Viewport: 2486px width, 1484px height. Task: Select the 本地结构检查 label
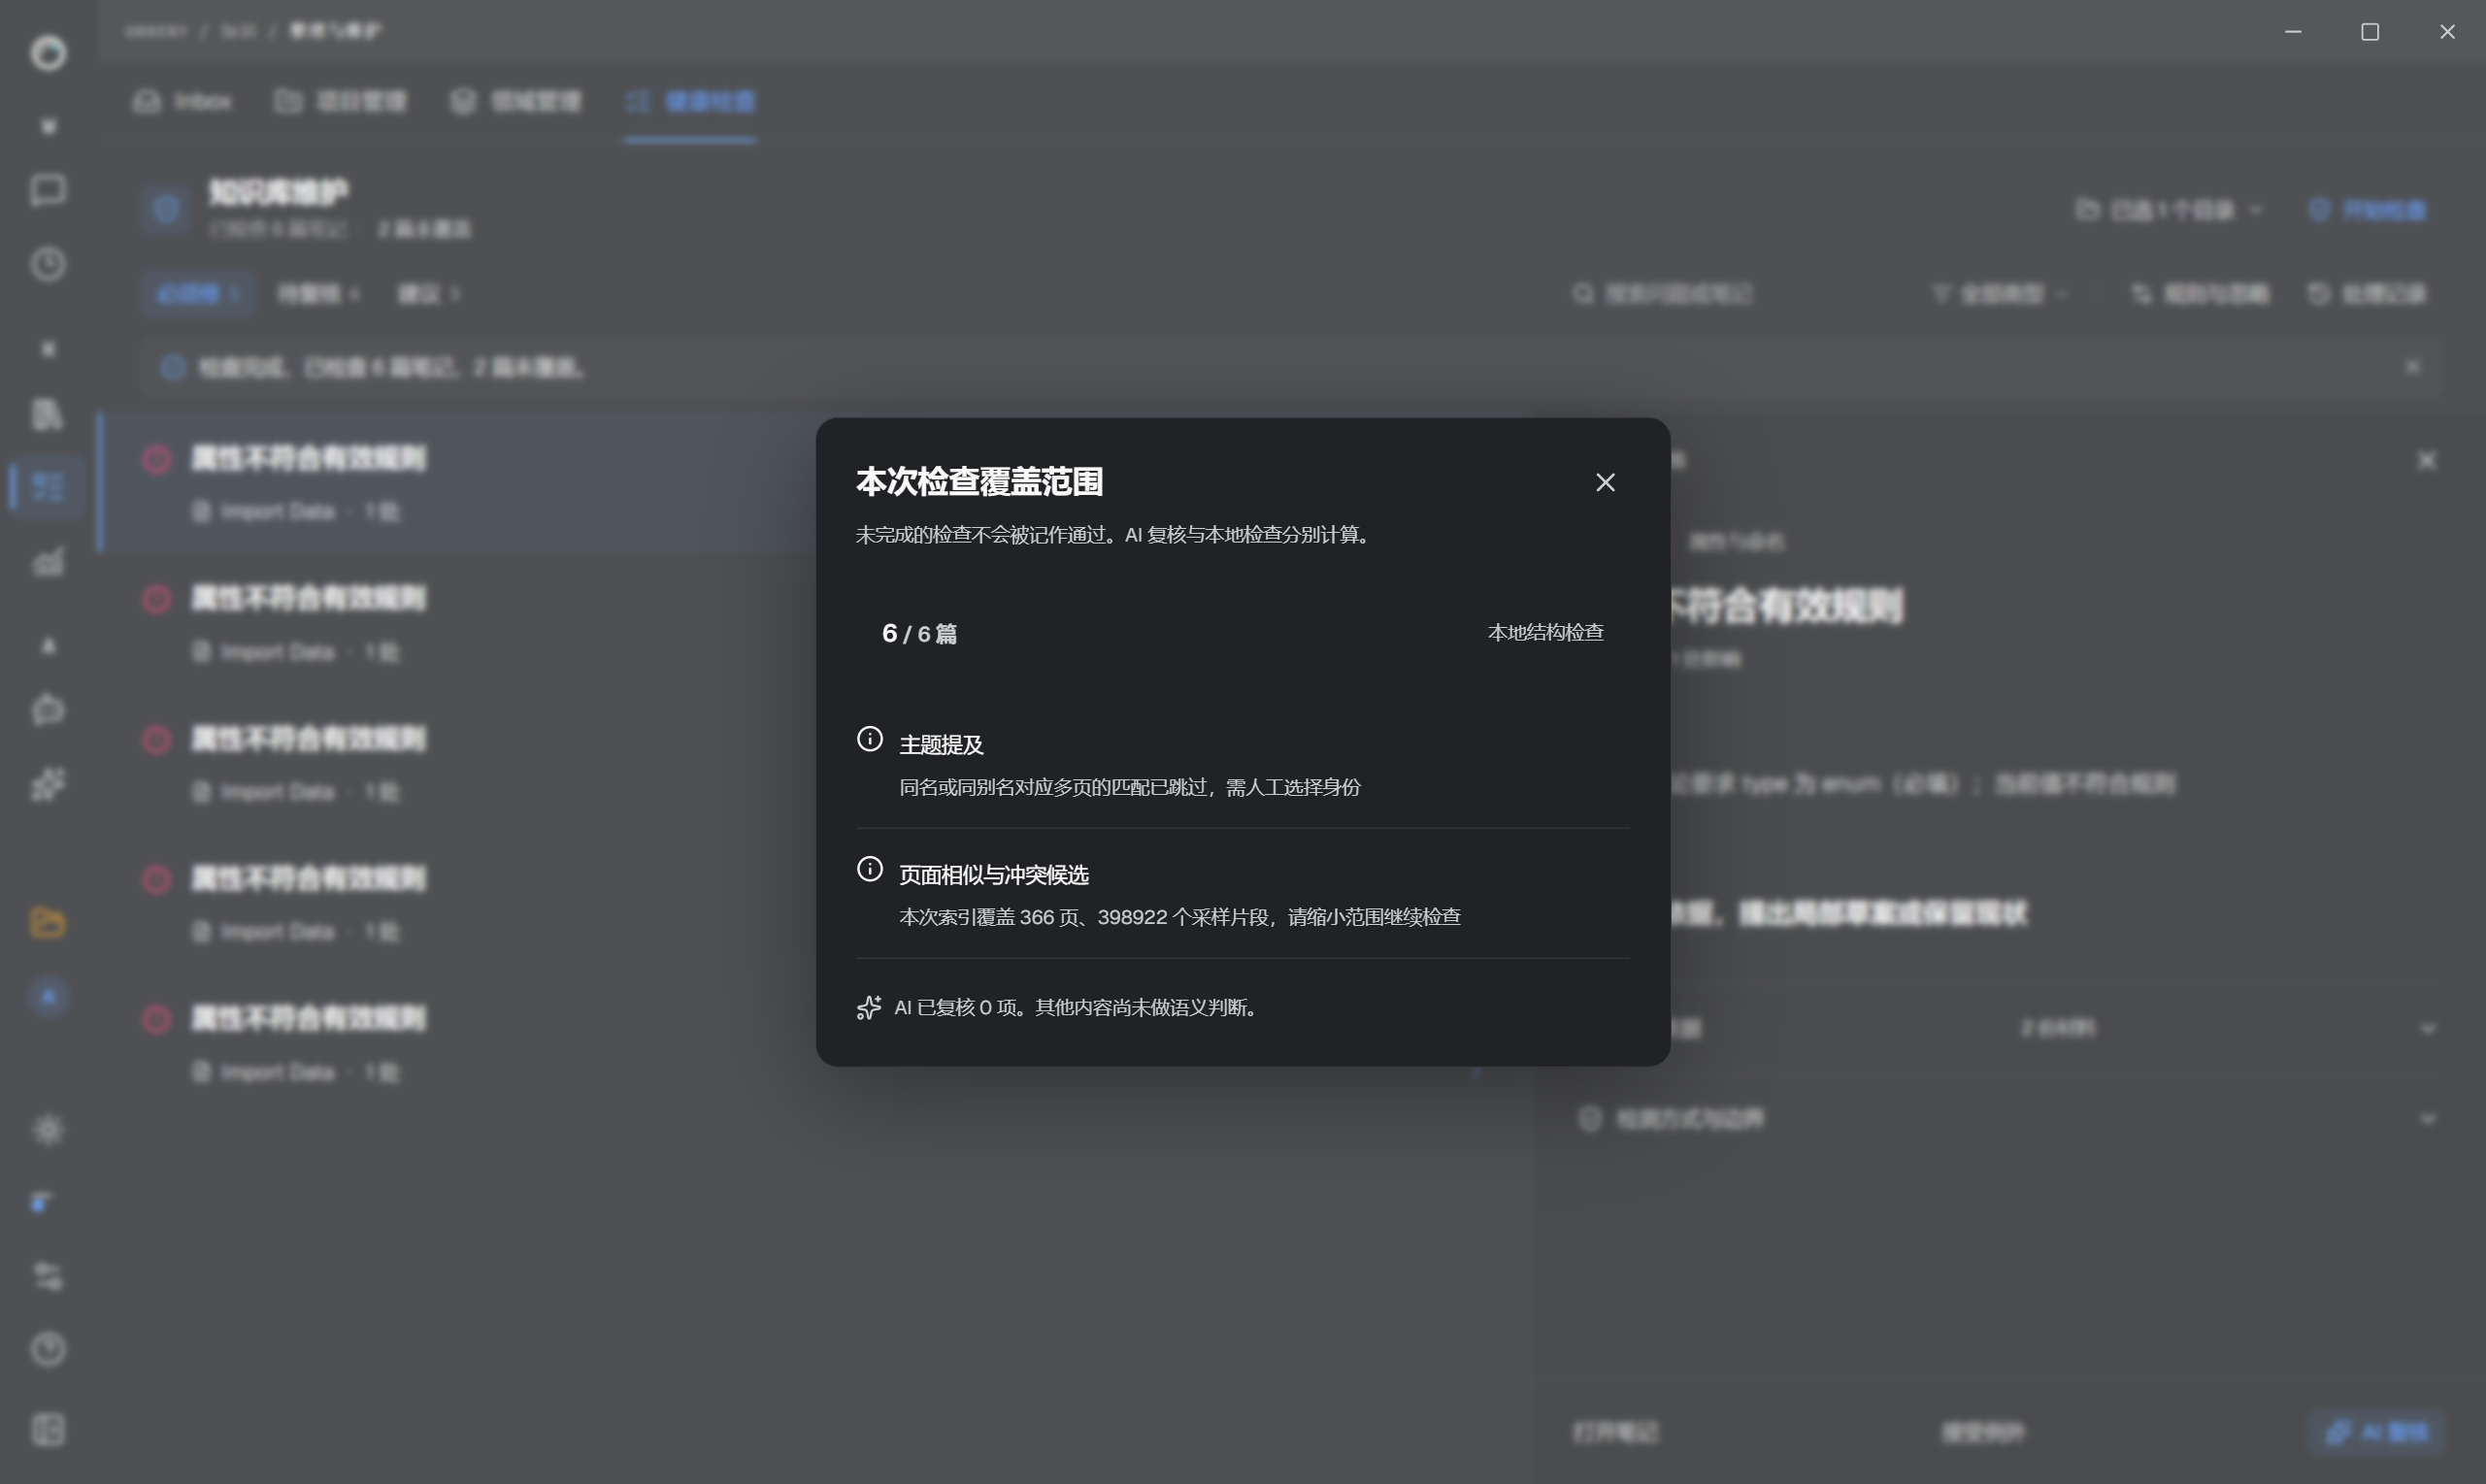coord(1545,632)
